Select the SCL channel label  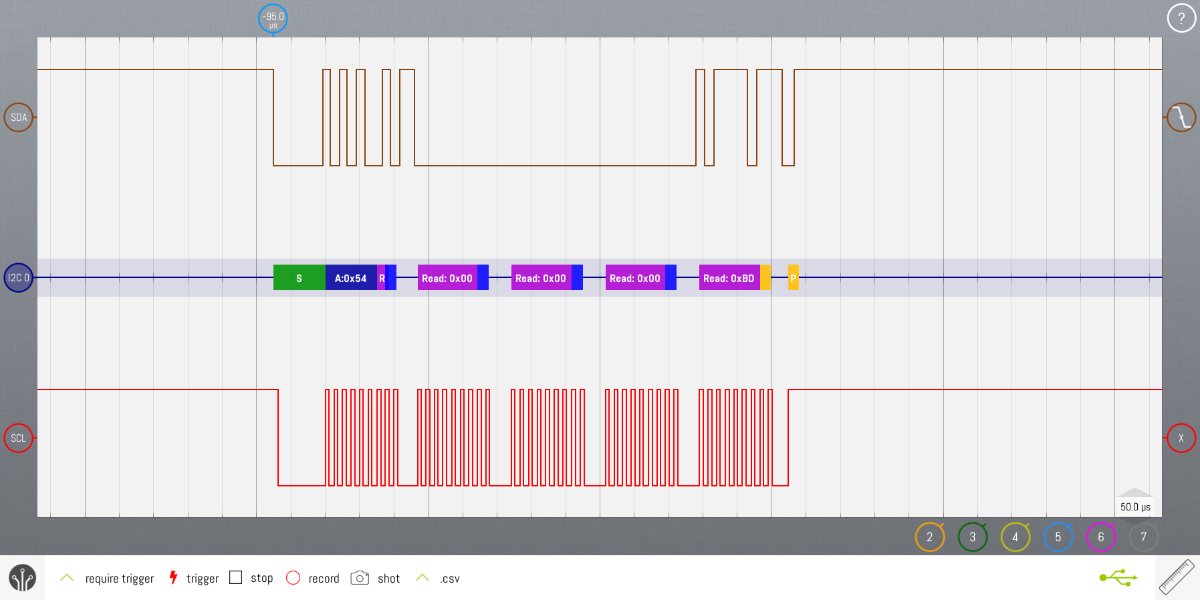[x=19, y=438]
